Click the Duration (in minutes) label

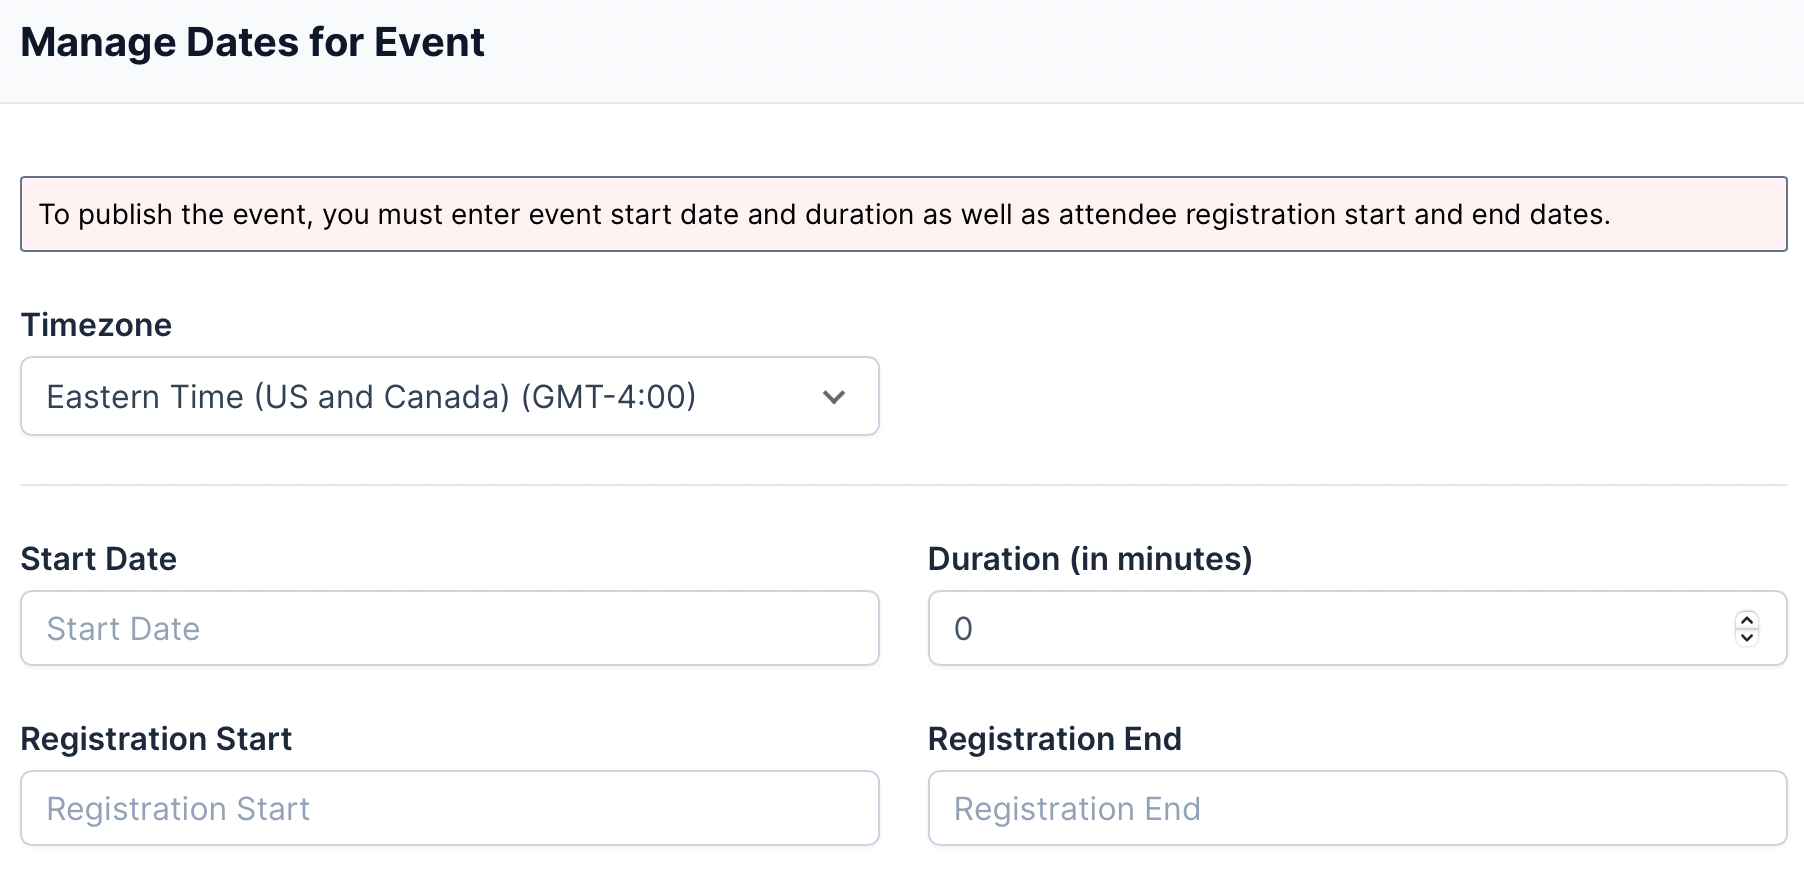click(x=1089, y=559)
